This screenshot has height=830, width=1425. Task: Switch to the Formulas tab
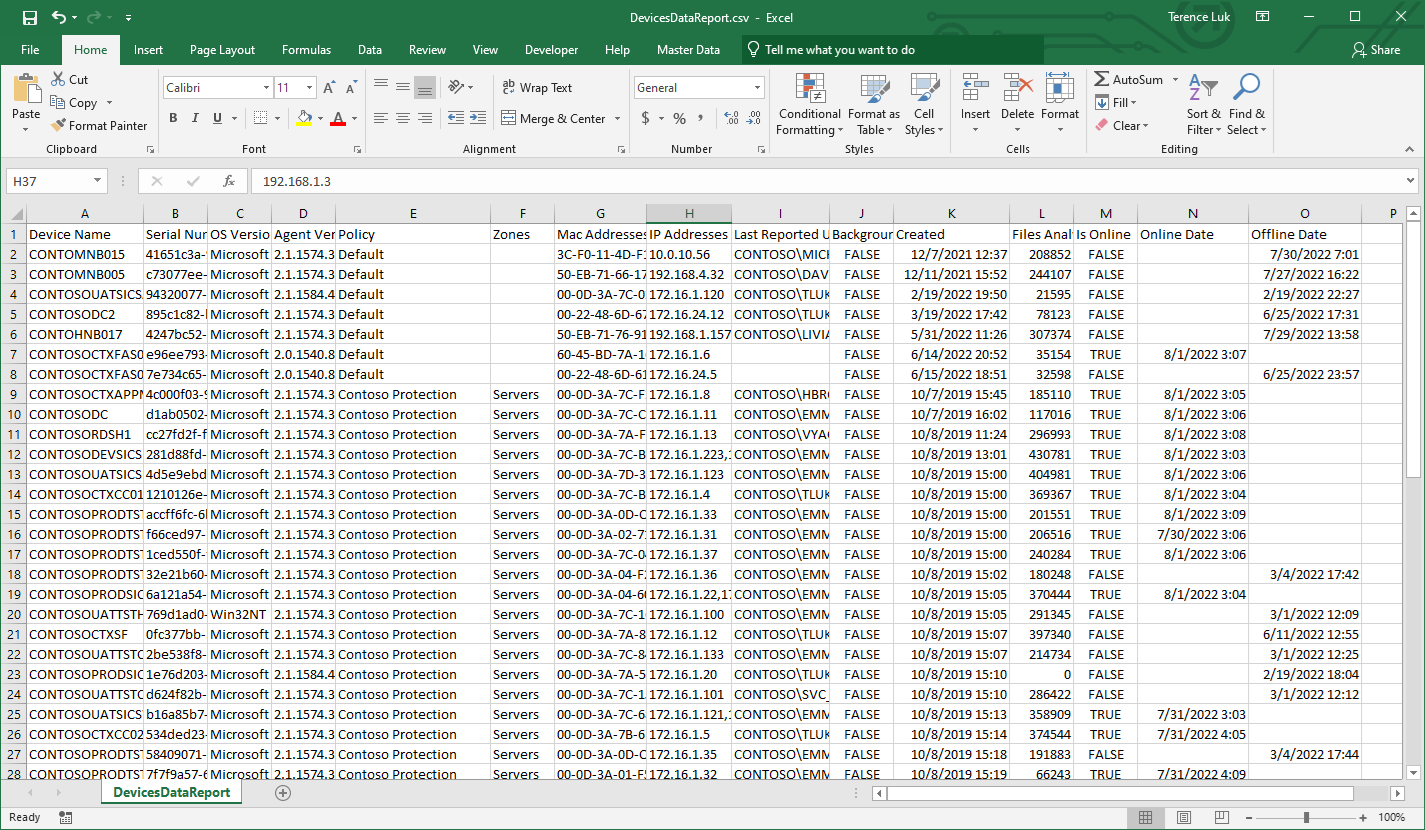306,50
